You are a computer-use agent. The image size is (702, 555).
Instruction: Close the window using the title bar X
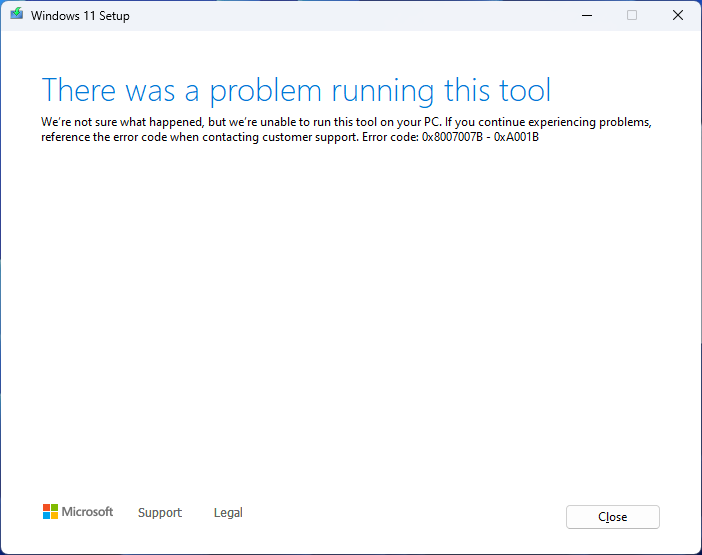click(x=678, y=16)
